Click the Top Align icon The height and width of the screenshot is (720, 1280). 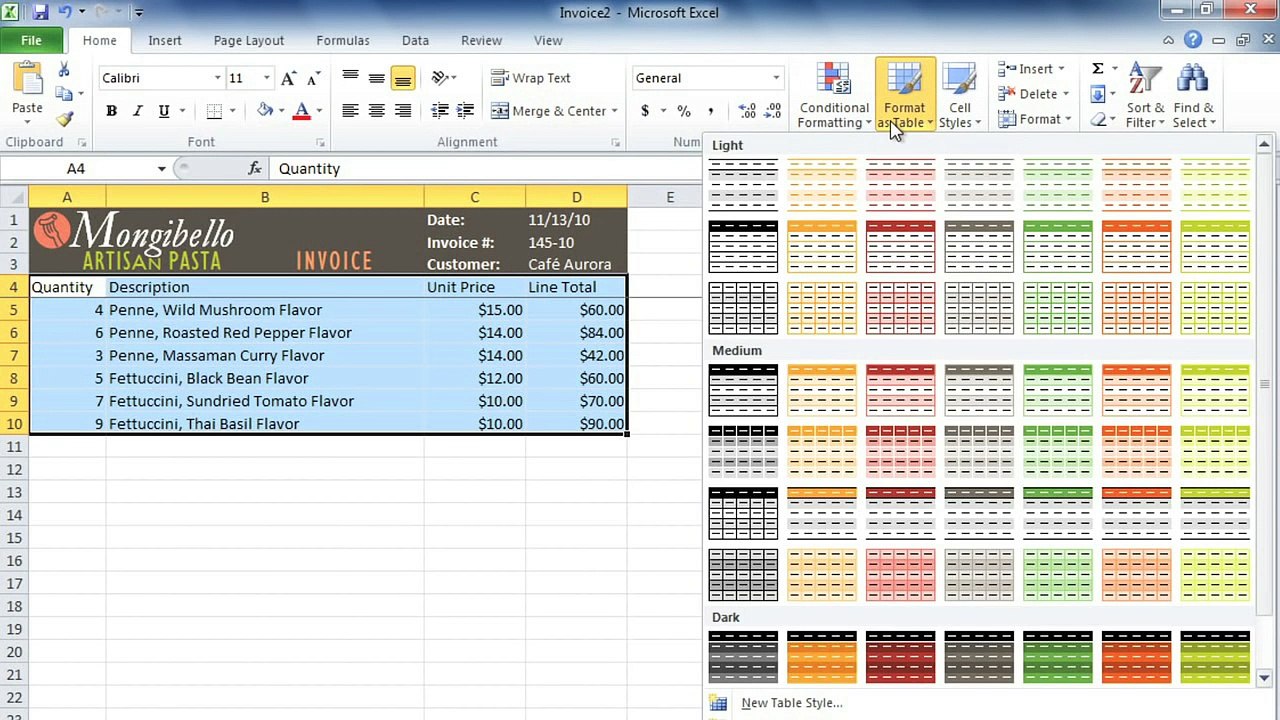350,78
